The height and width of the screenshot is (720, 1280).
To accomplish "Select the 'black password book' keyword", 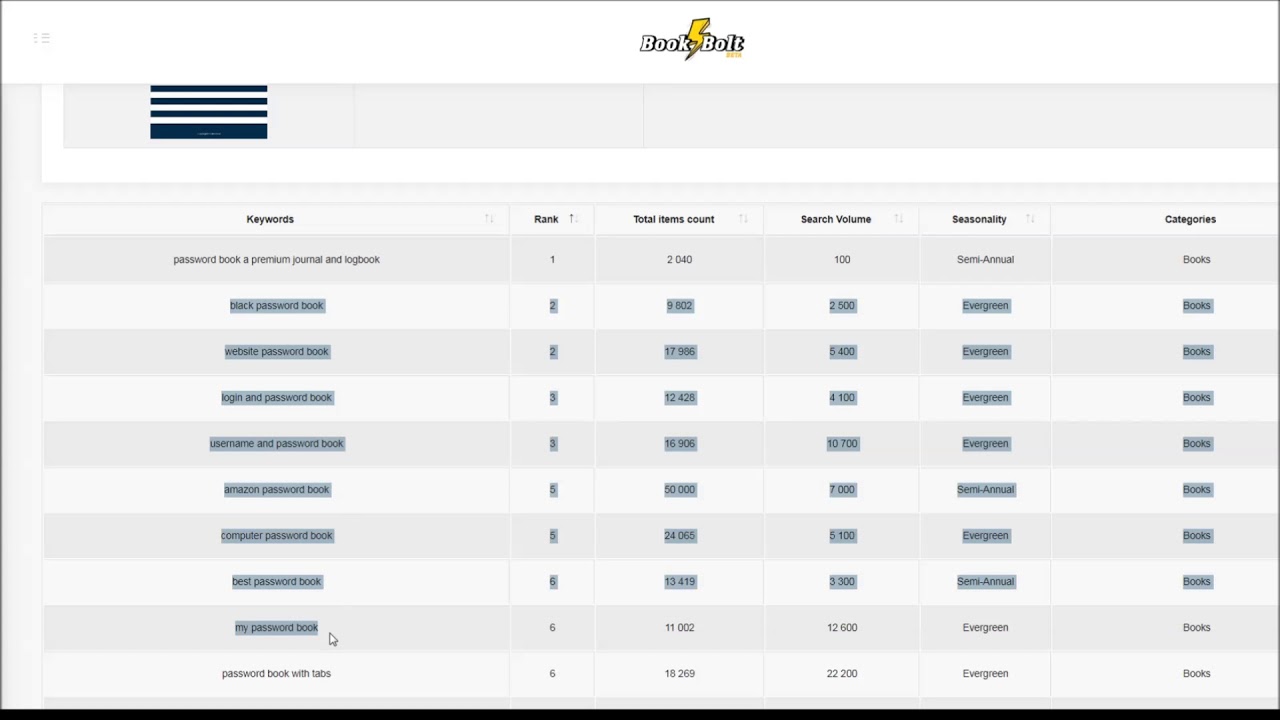I will point(277,305).
